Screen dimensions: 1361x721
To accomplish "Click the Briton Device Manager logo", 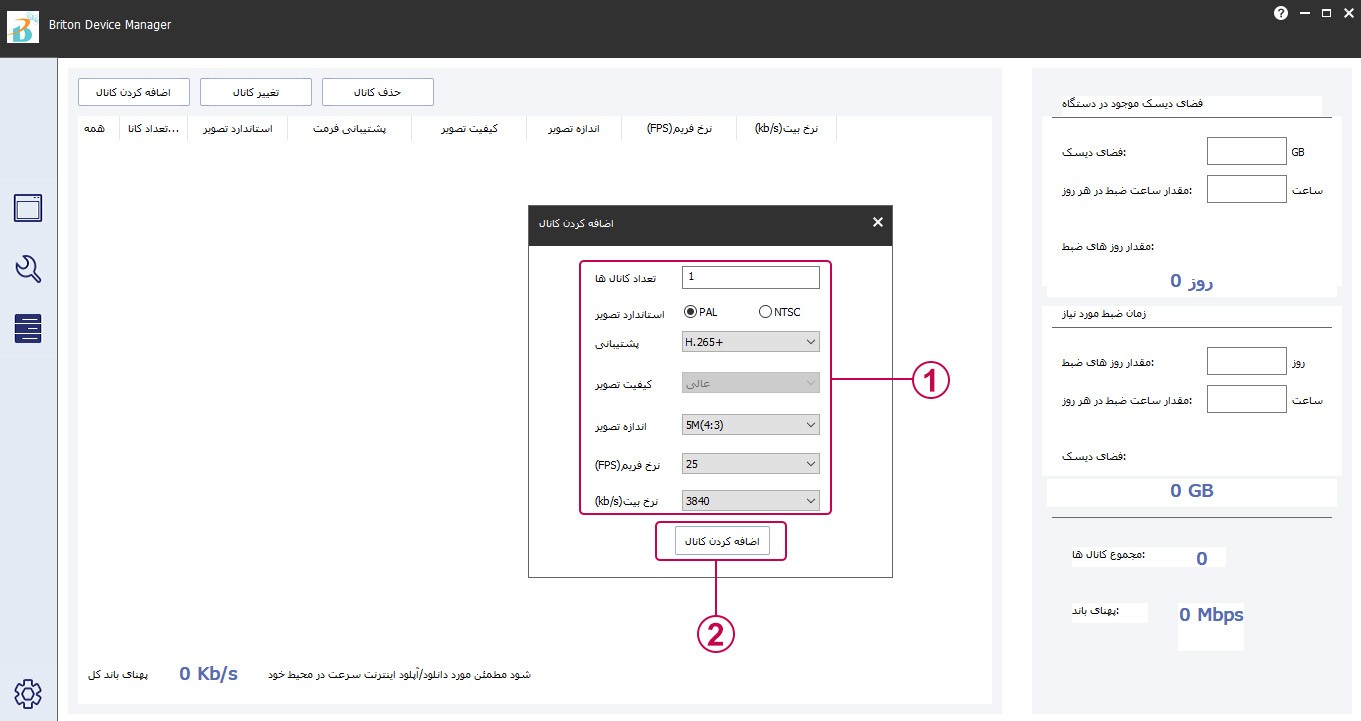I will click(x=24, y=27).
